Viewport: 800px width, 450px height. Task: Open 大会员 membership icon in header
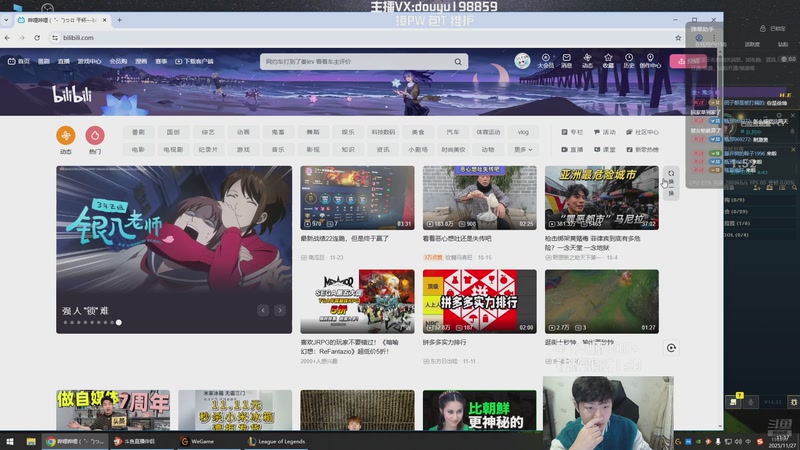pyautogui.click(x=545, y=61)
